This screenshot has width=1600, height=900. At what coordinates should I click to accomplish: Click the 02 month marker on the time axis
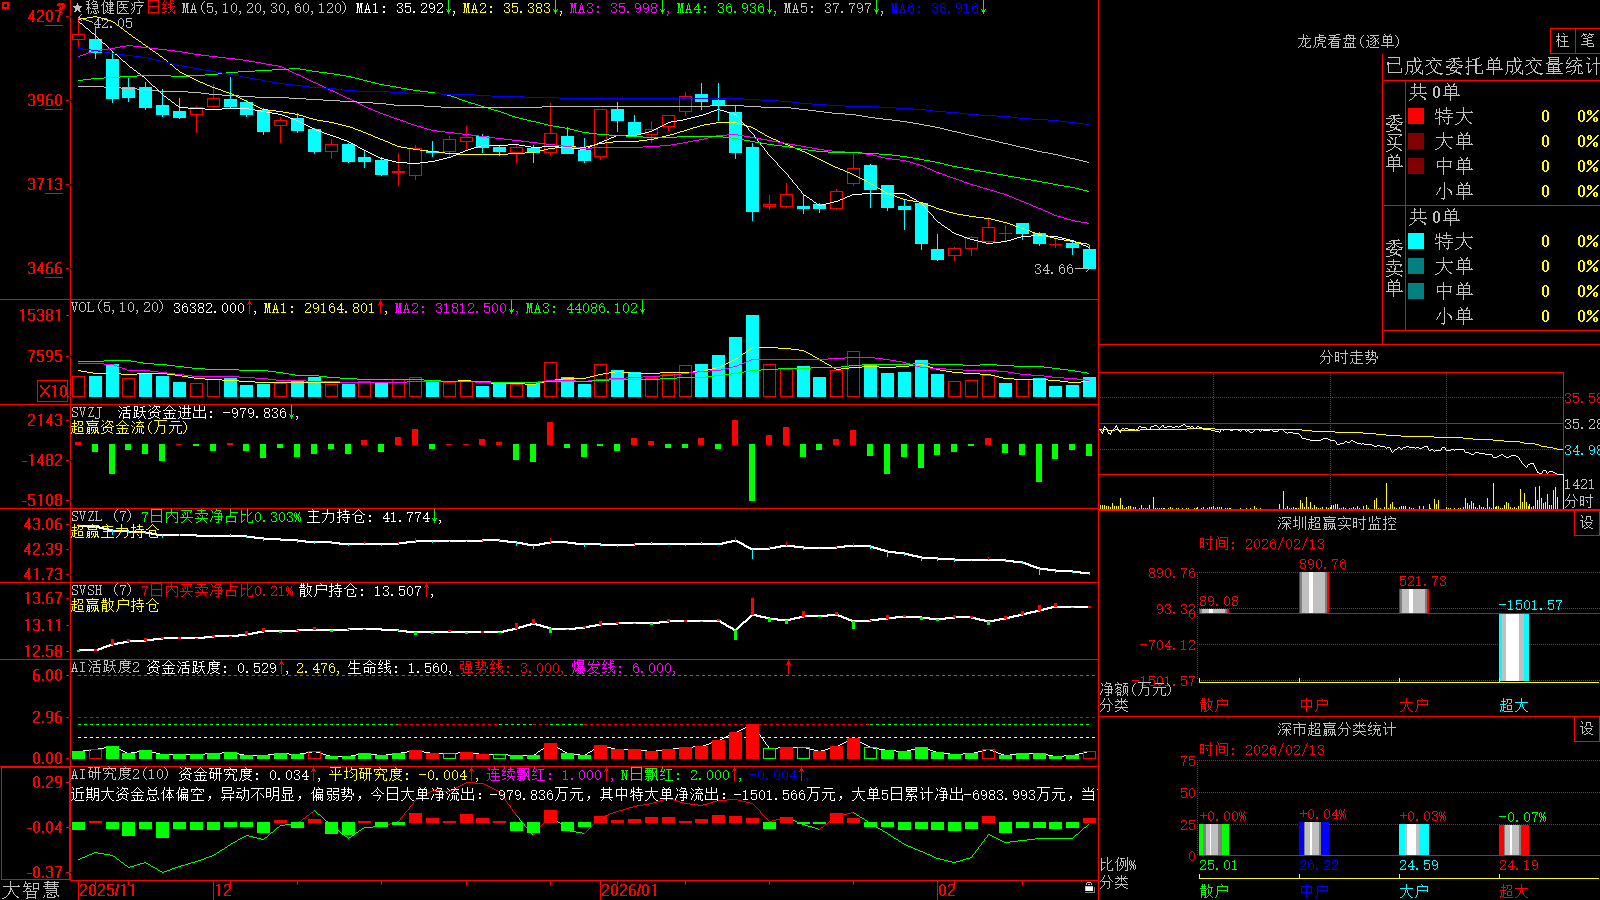[x=947, y=890]
